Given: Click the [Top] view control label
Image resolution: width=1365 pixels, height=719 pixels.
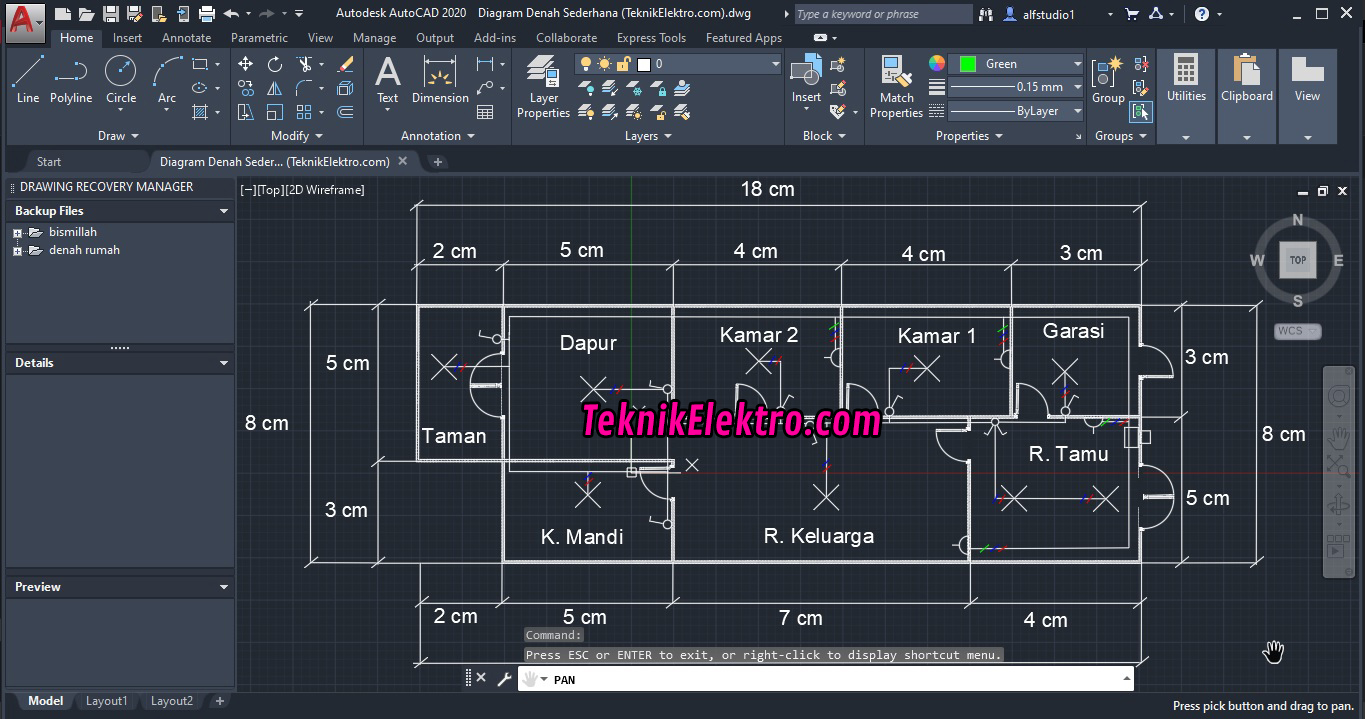Looking at the screenshot, I should tap(270, 190).
